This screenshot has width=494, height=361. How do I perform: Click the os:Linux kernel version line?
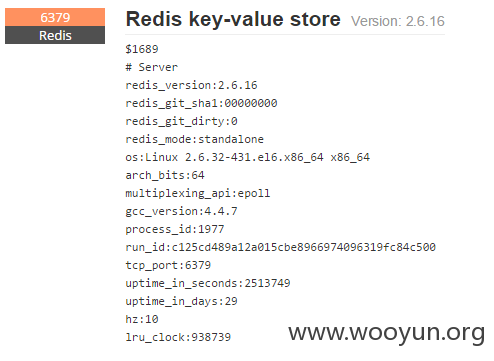(248, 157)
